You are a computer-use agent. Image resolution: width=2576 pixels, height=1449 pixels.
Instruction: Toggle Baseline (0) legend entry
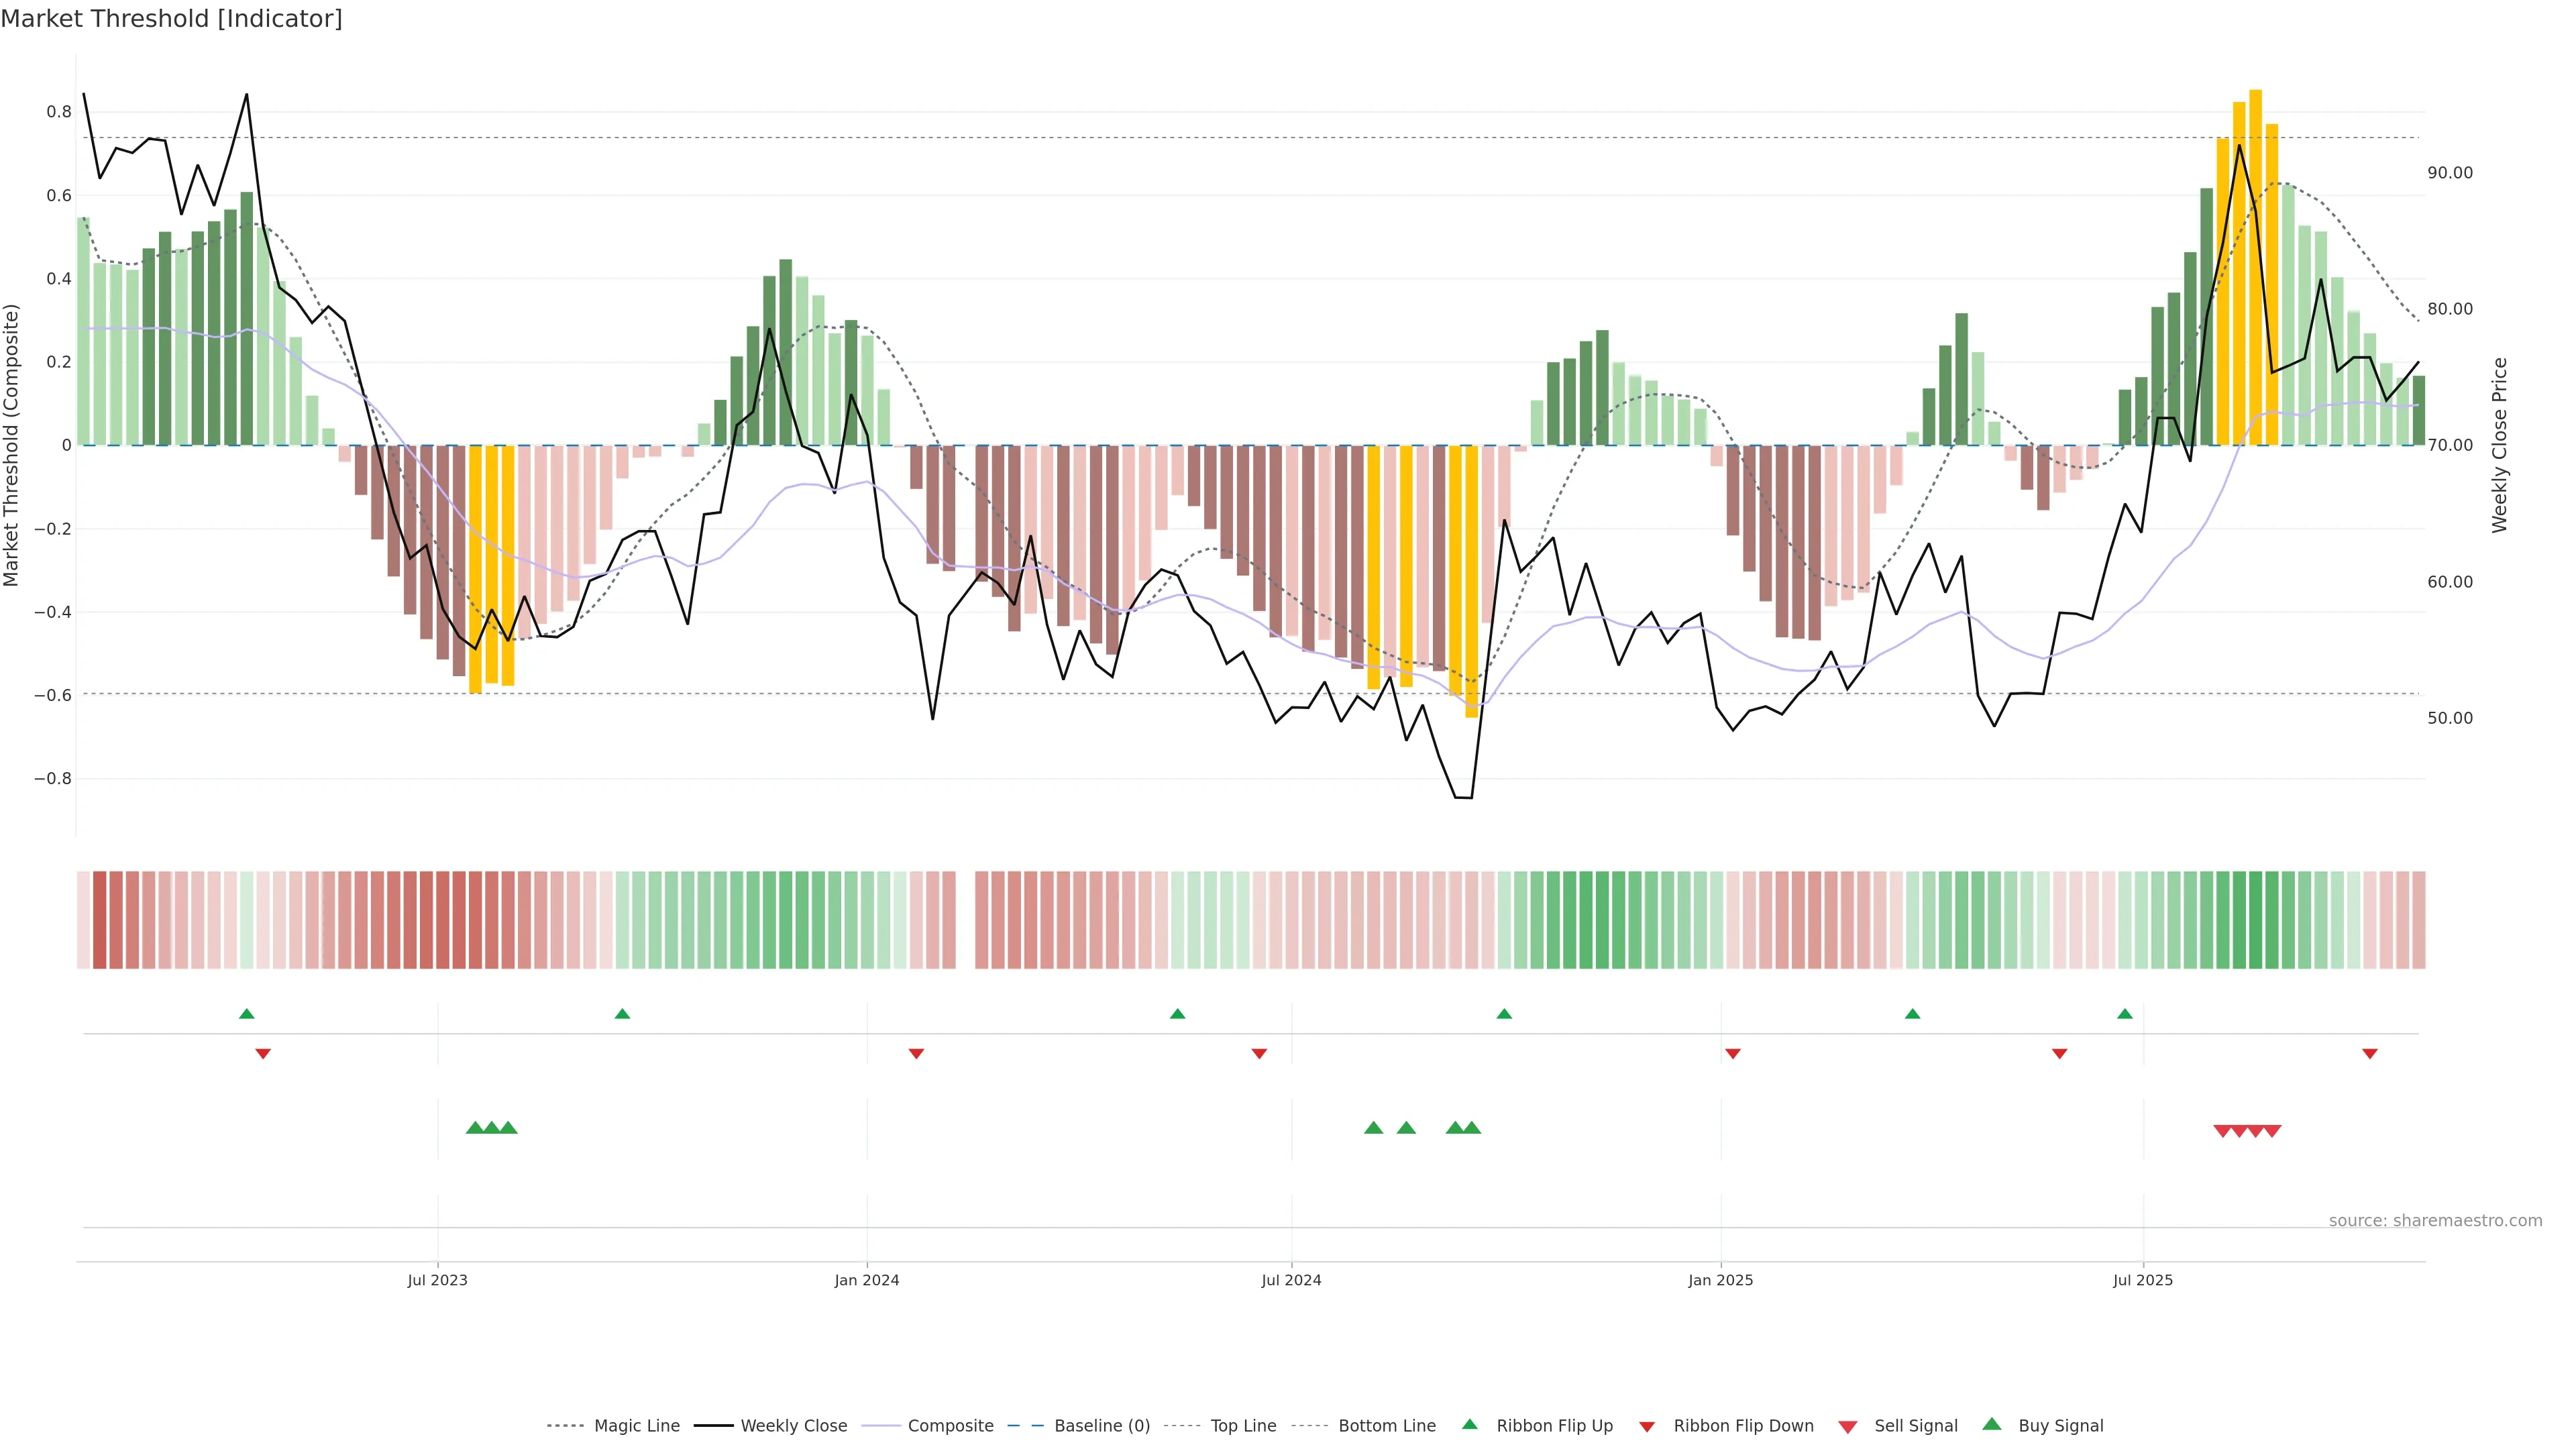[1101, 1426]
